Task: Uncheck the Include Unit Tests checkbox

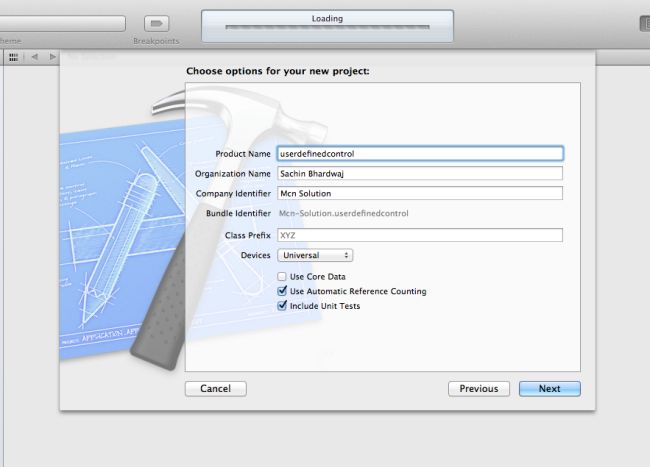Action: click(x=282, y=306)
